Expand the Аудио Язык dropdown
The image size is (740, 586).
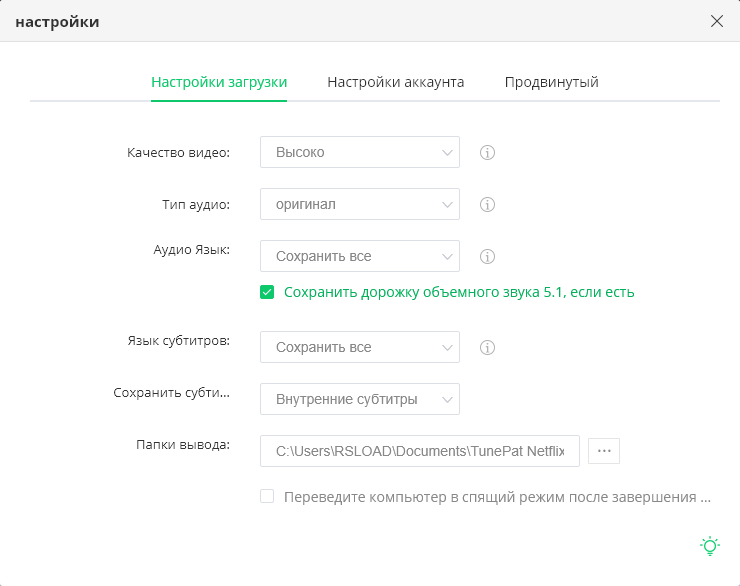pyautogui.click(x=360, y=256)
